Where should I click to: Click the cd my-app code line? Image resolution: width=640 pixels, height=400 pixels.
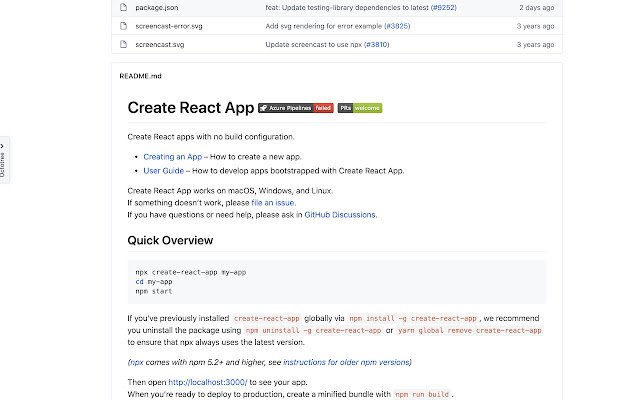point(154,282)
